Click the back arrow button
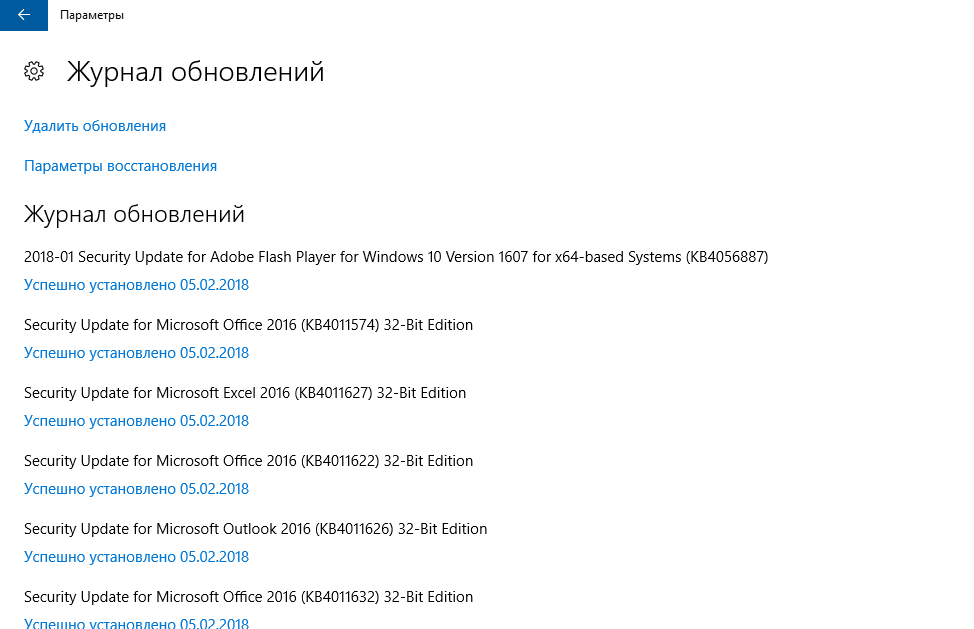Screen dimensions: 974x629 24,15
